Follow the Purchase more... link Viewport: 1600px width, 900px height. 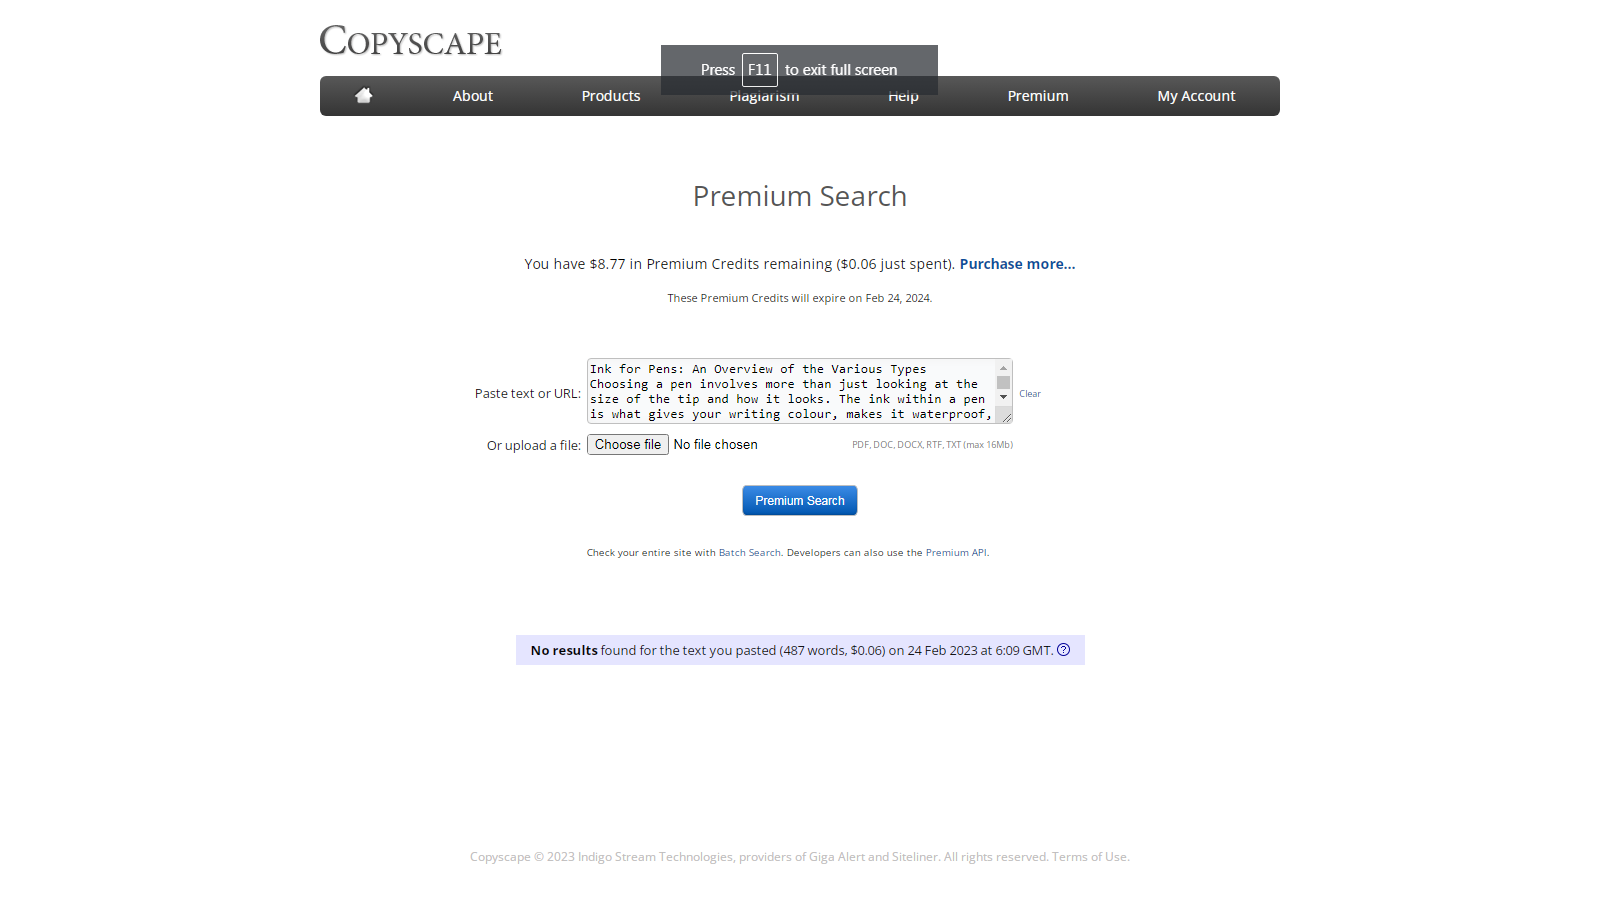point(1017,264)
